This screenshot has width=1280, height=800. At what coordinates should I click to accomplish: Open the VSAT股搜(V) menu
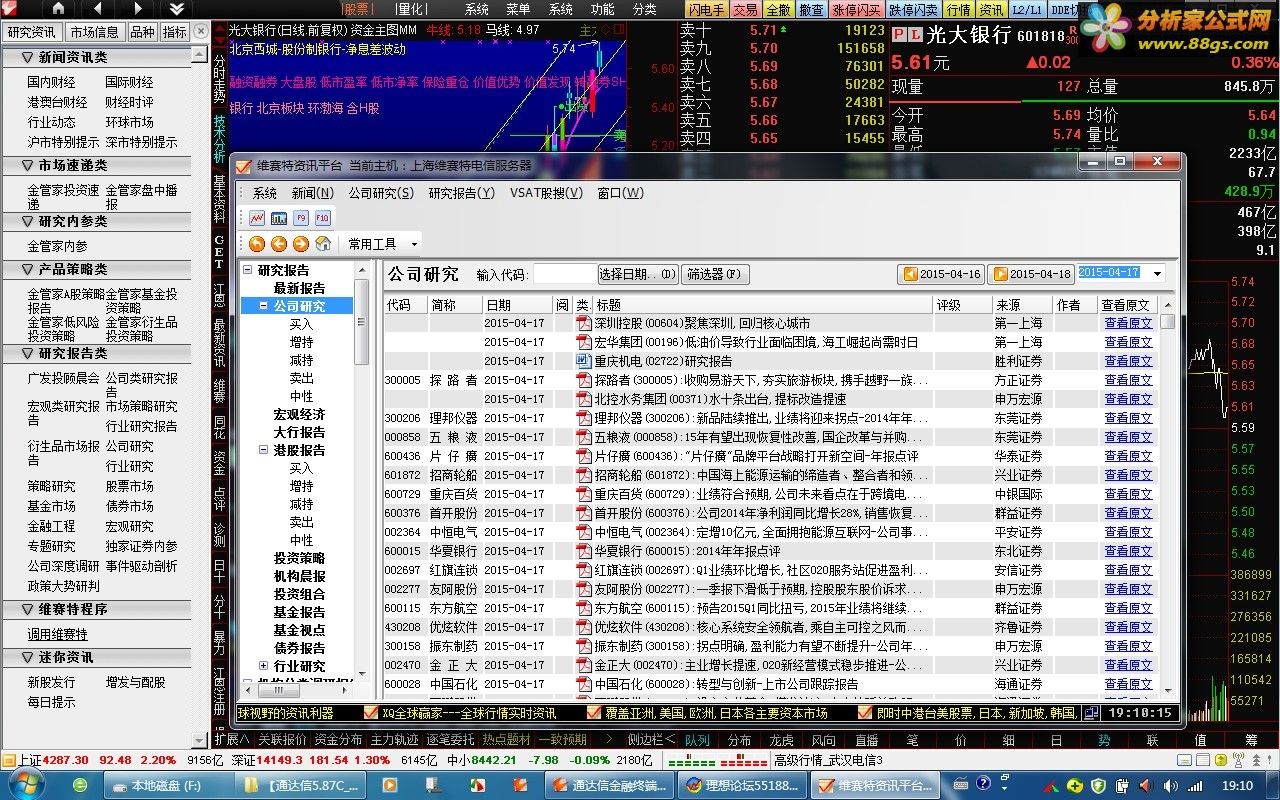tap(546, 193)
